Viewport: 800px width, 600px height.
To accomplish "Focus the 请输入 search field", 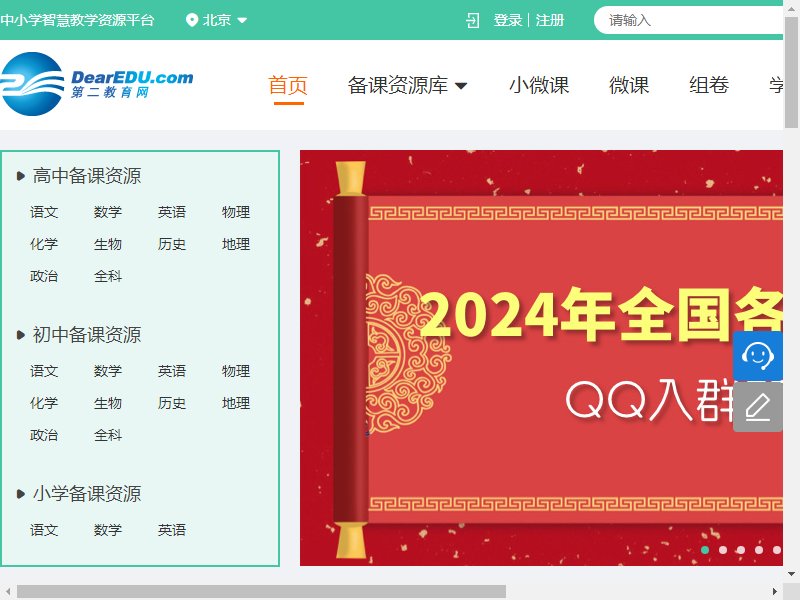I will (x=689, y=20).
